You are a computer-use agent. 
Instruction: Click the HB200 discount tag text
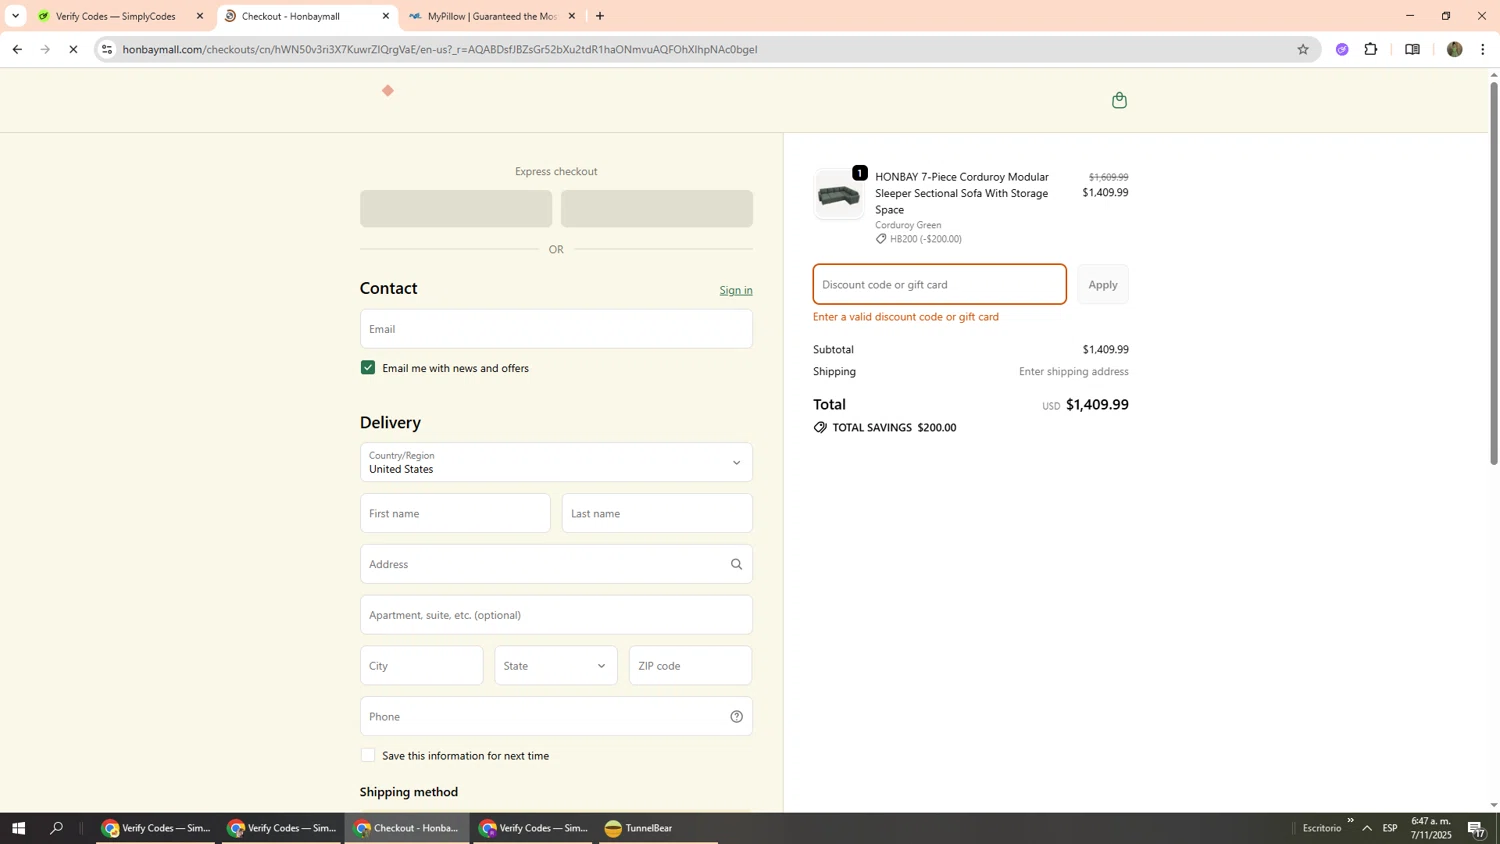point(925,239)
